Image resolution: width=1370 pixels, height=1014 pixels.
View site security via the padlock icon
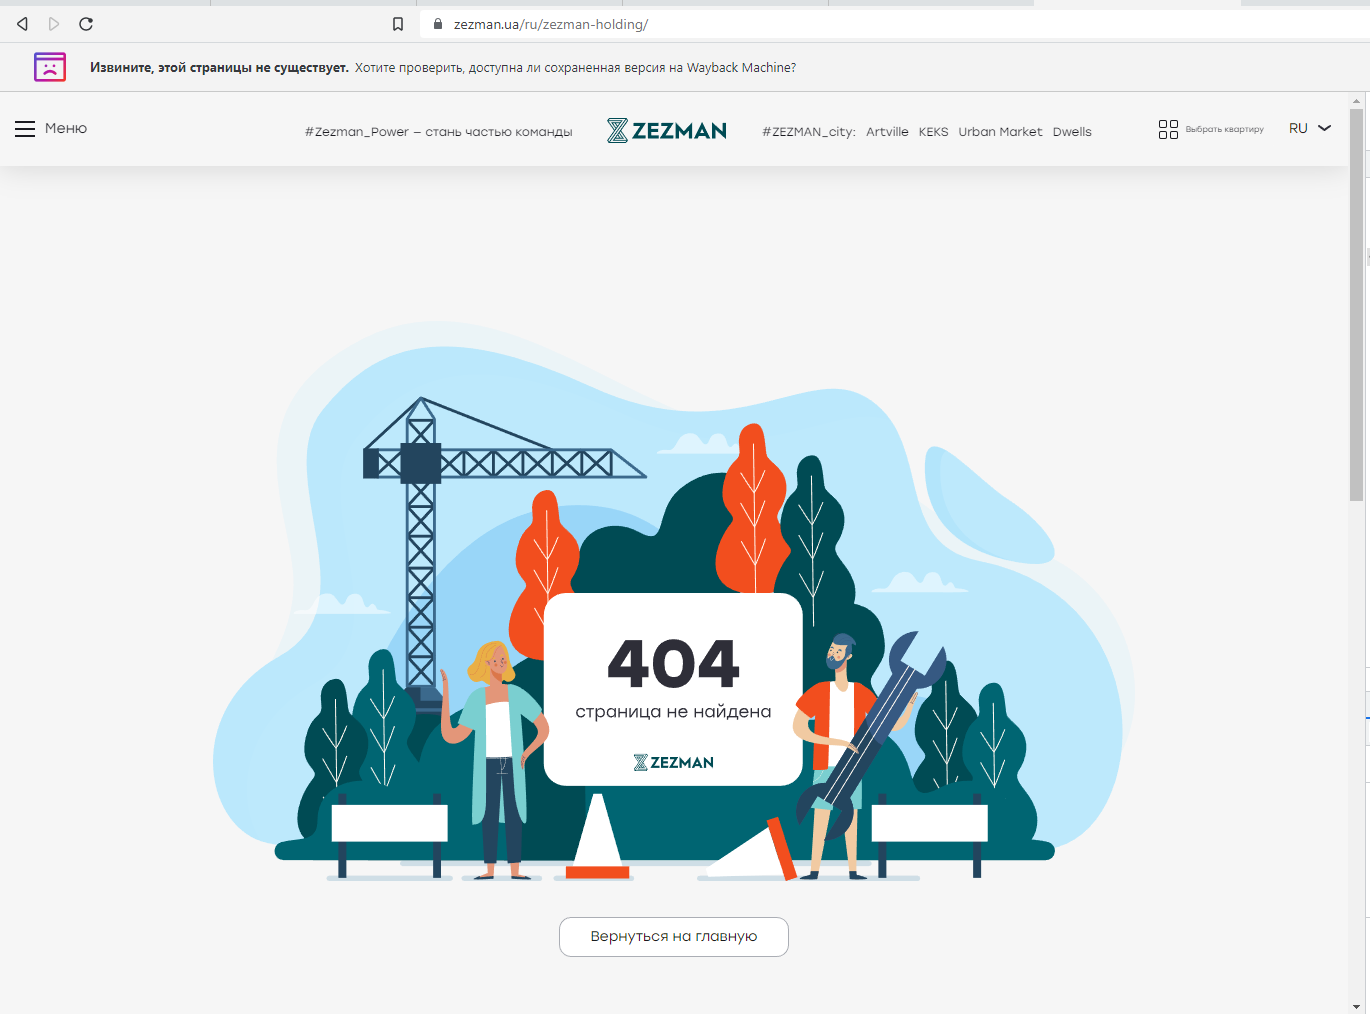tap(437, 24)
